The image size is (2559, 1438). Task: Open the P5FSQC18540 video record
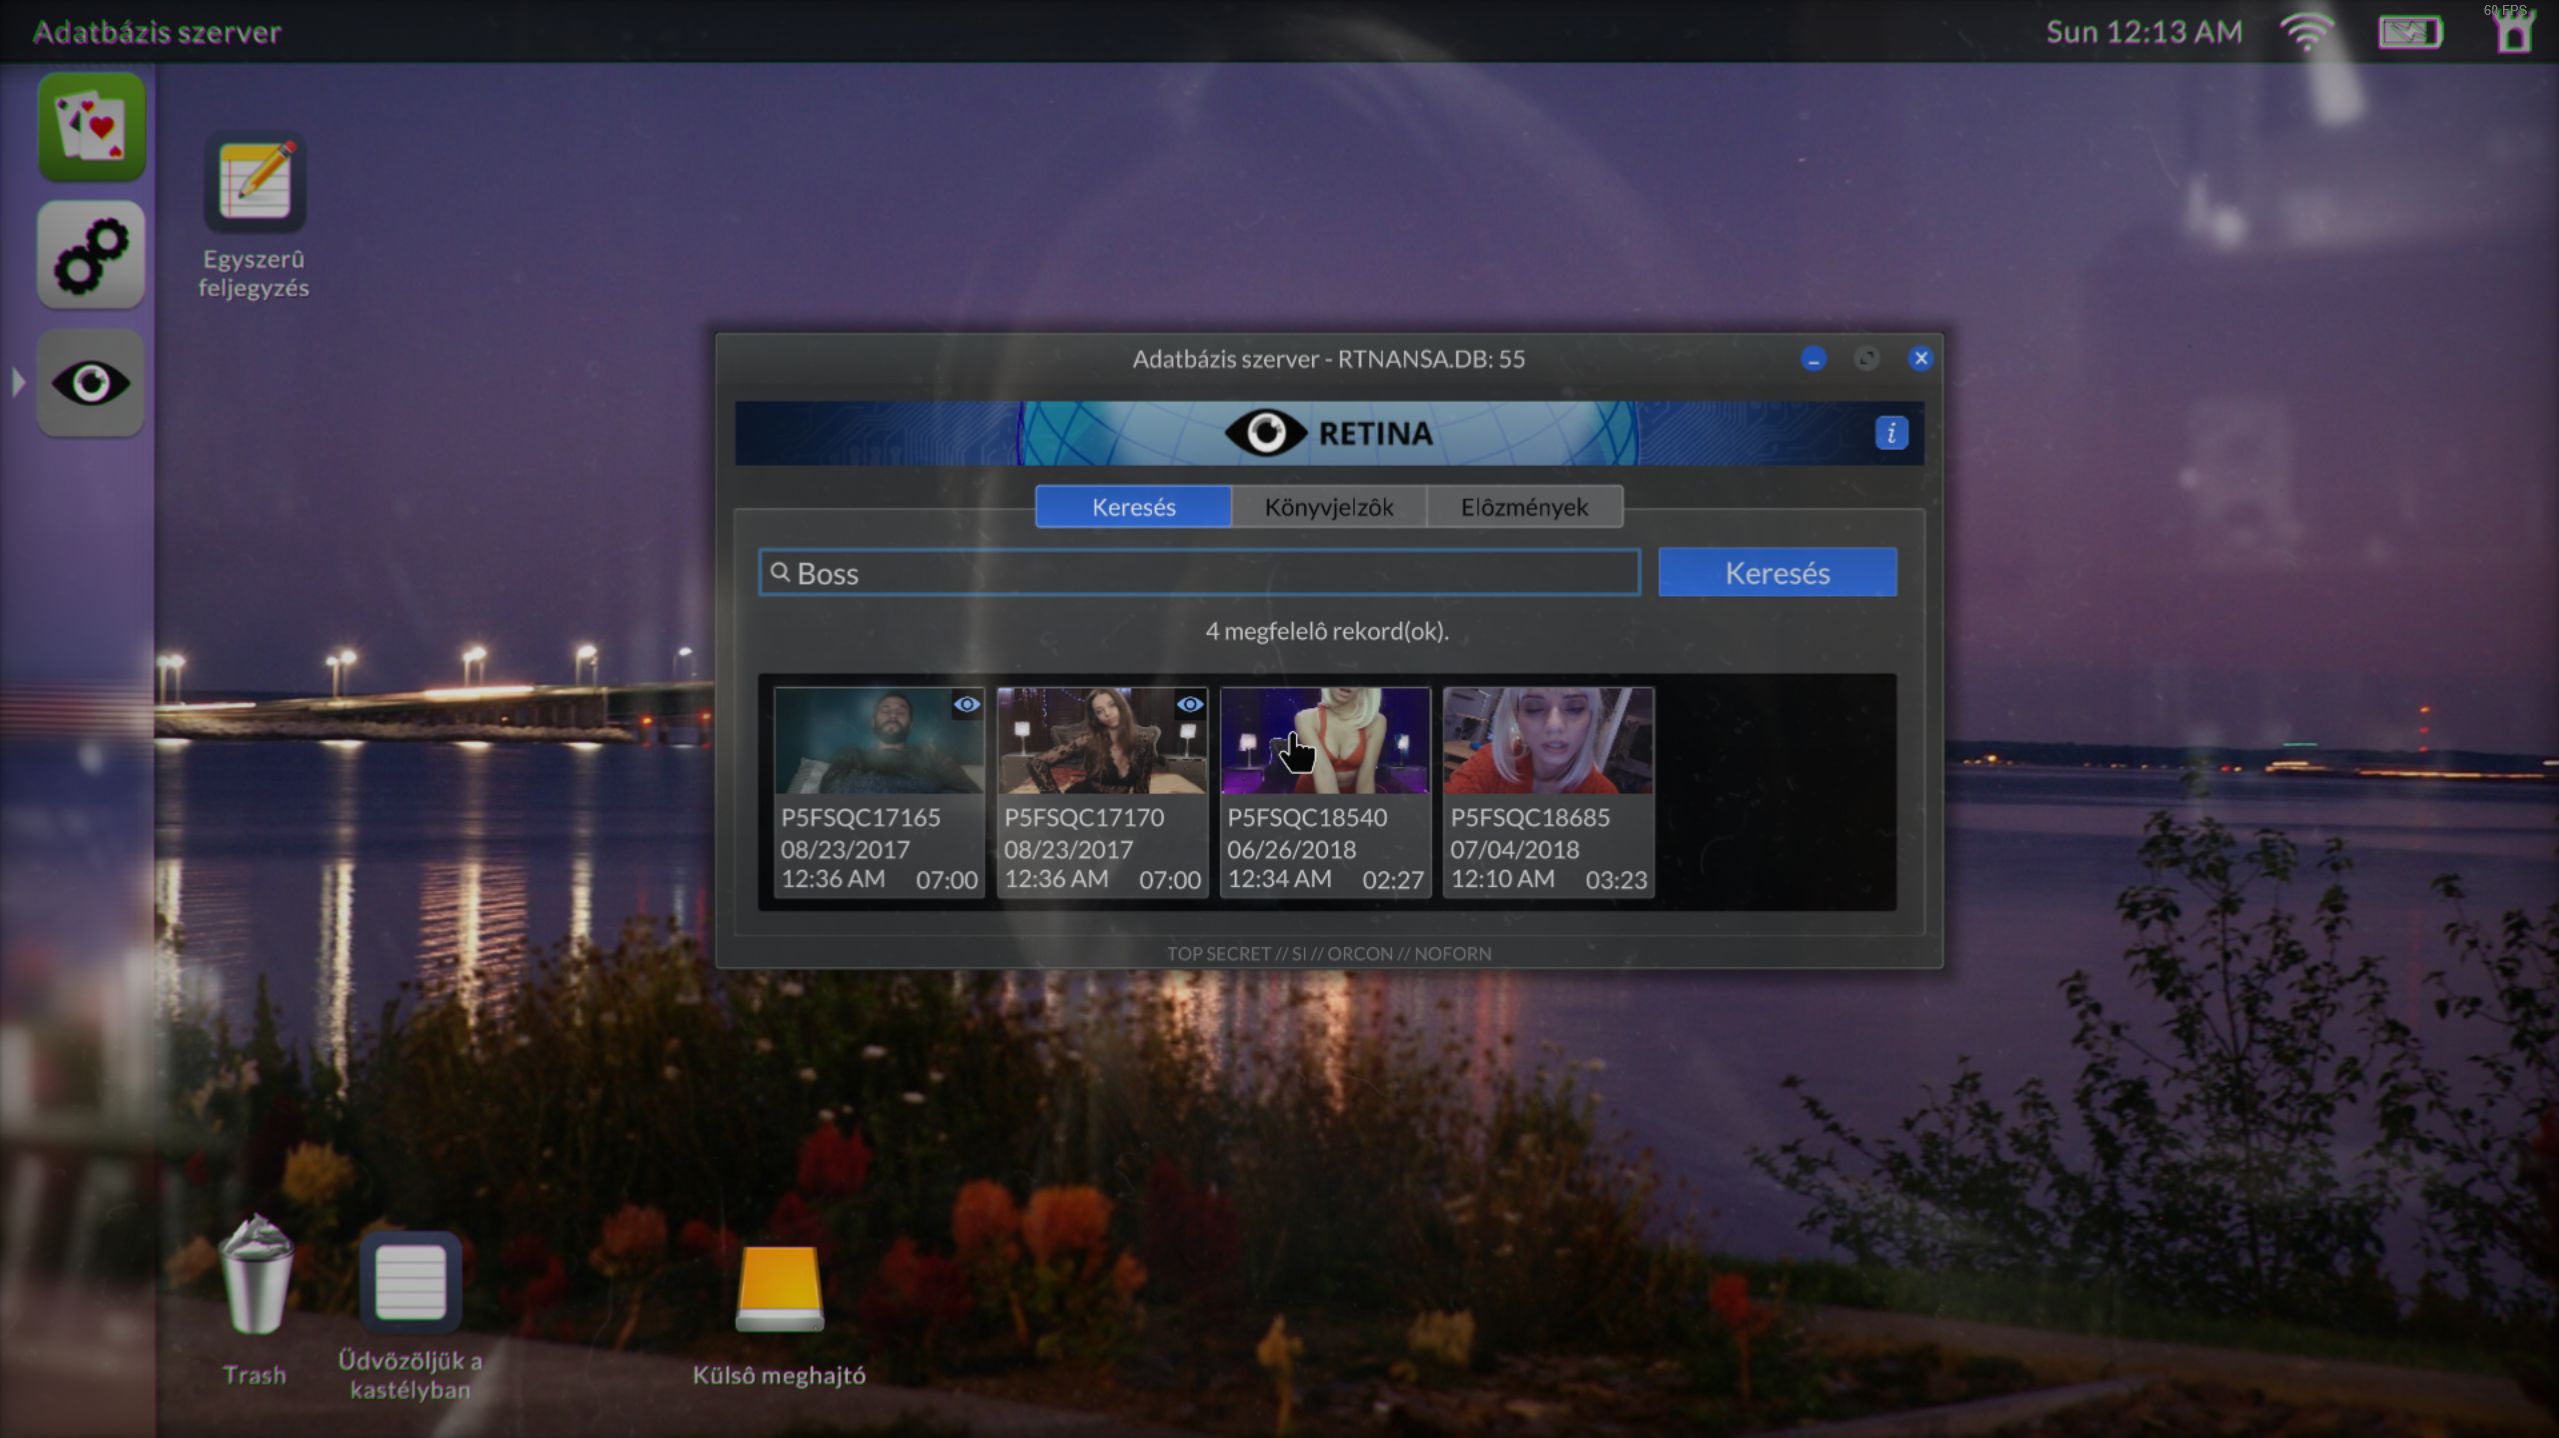pyautogui.click(x=1324, y=790)
